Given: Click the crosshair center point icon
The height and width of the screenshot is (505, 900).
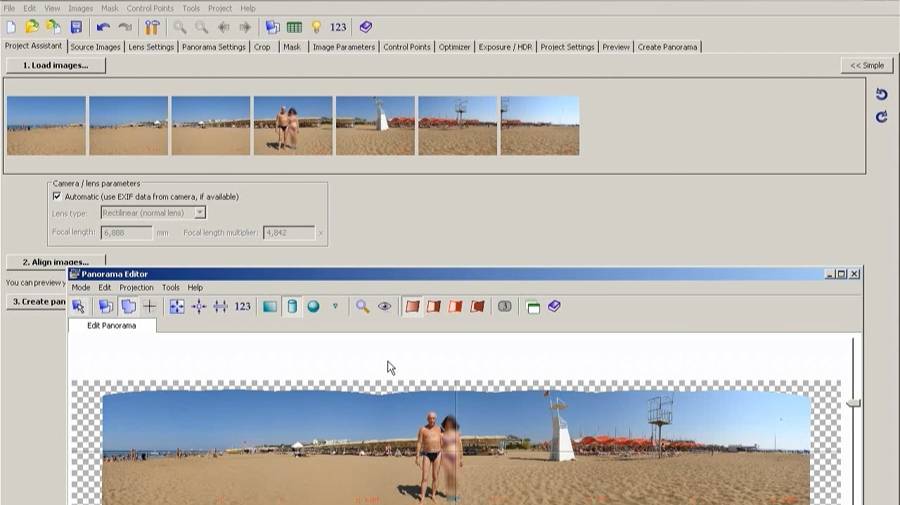Looking at the screenshot, I should coord(149,306).
